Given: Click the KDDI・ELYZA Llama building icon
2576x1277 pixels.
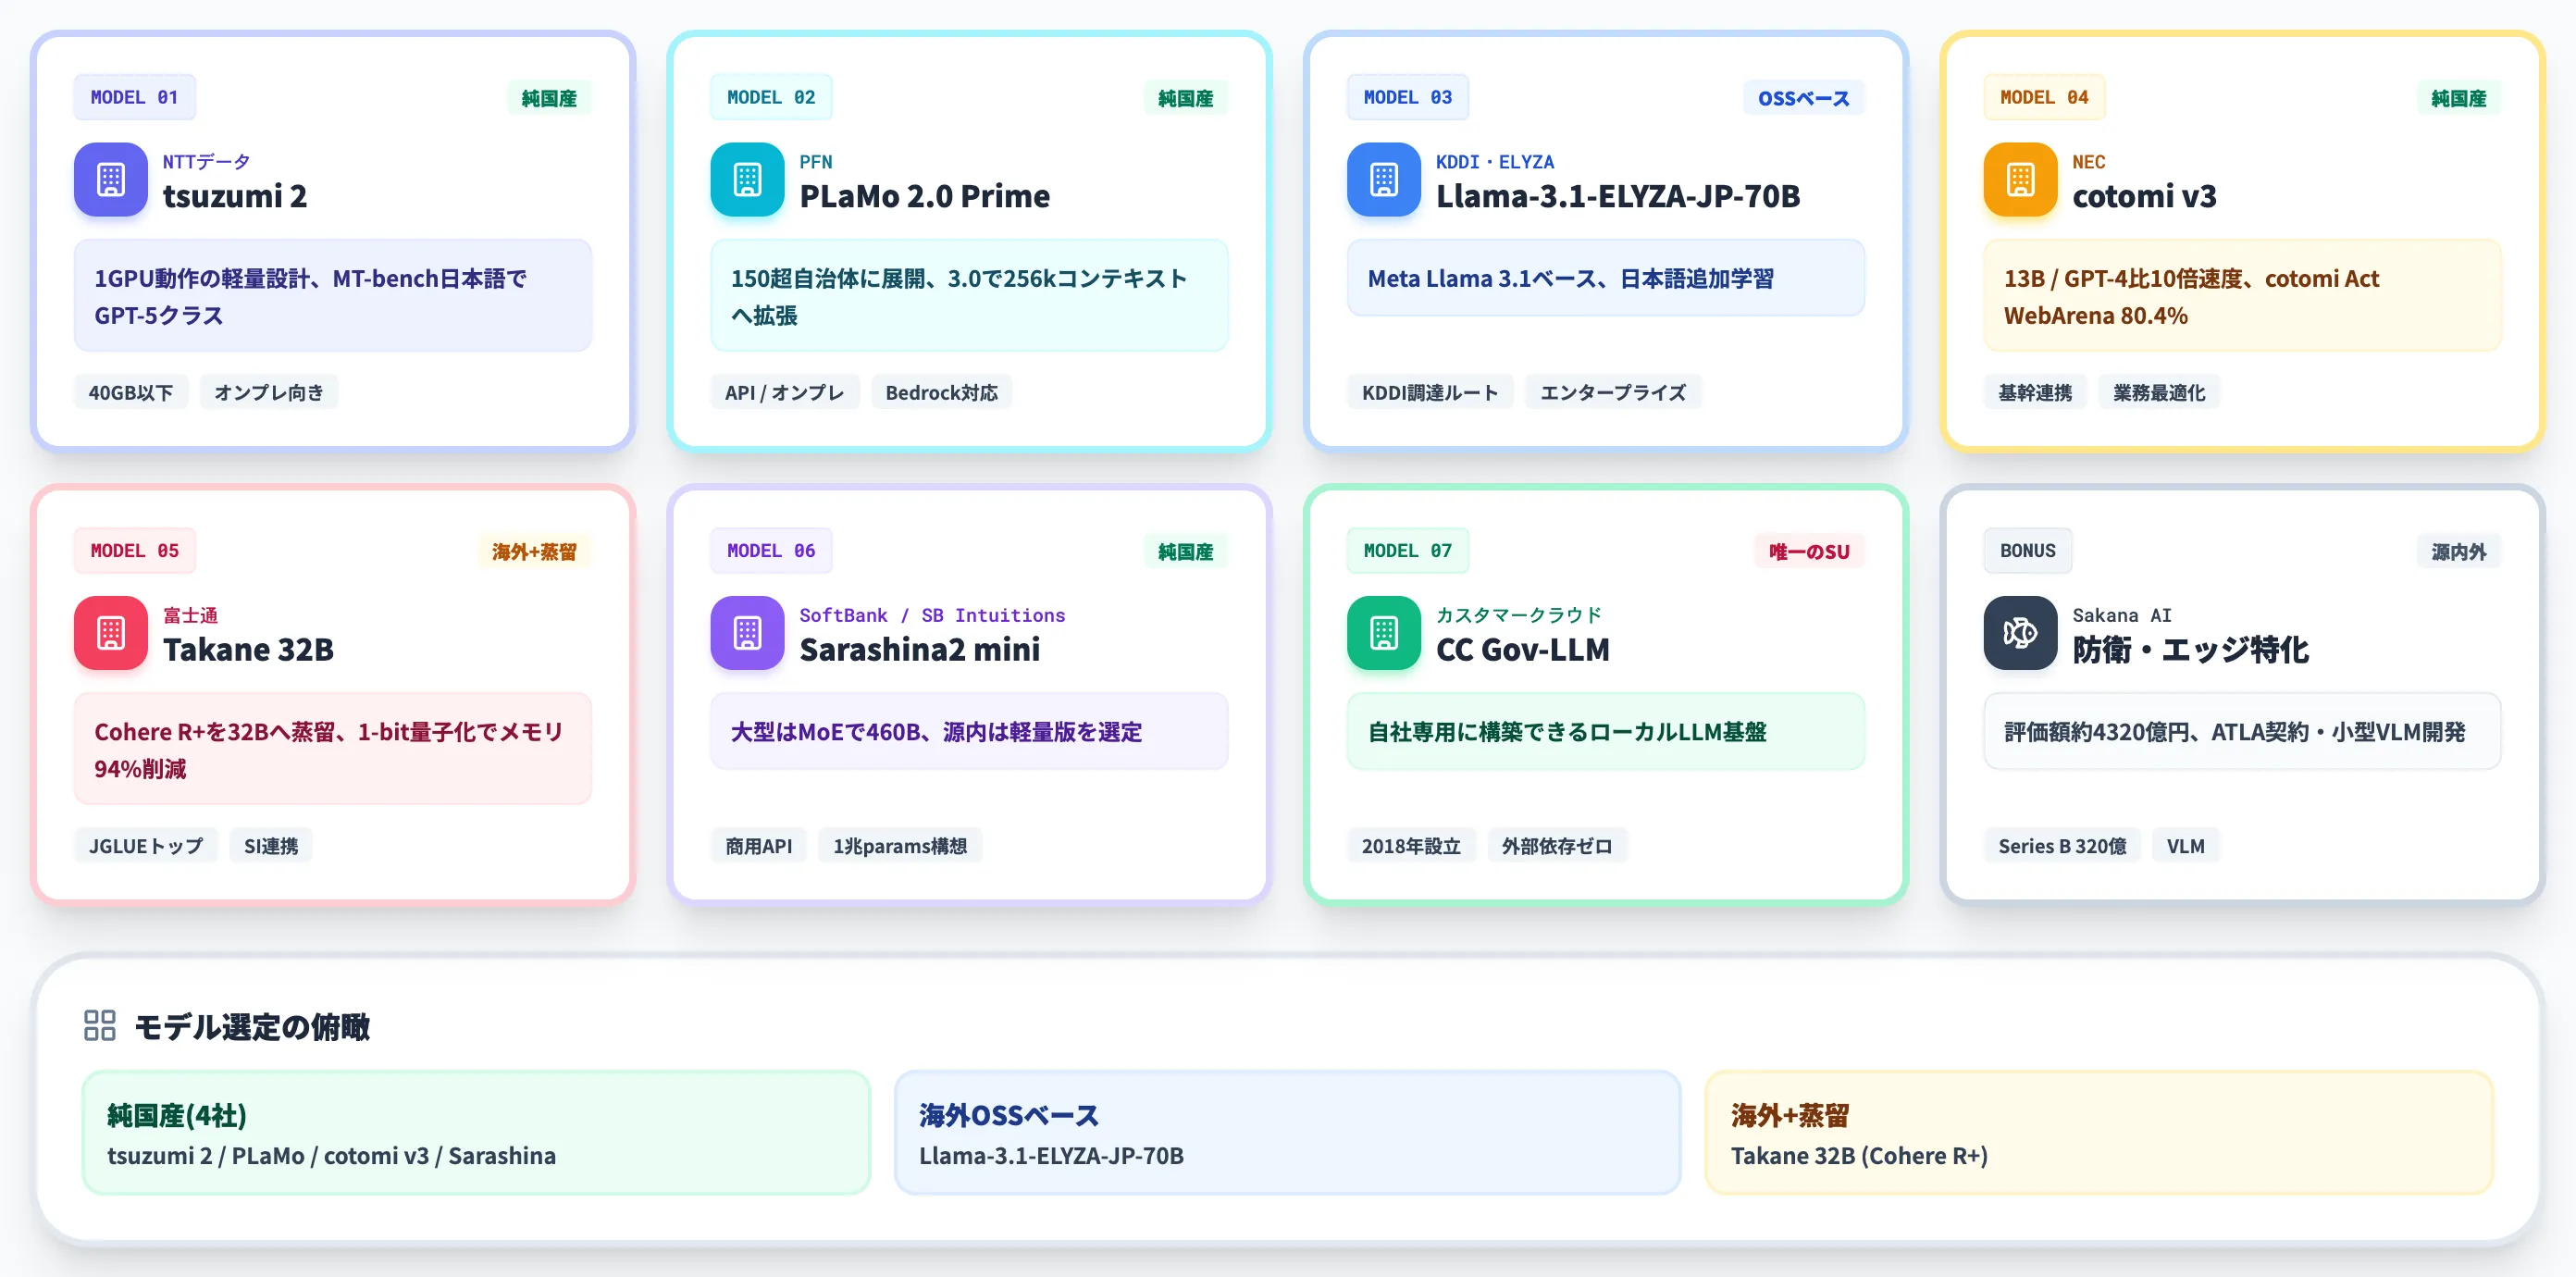Looking at the screenshot, I should click(x=1384, y=180).
